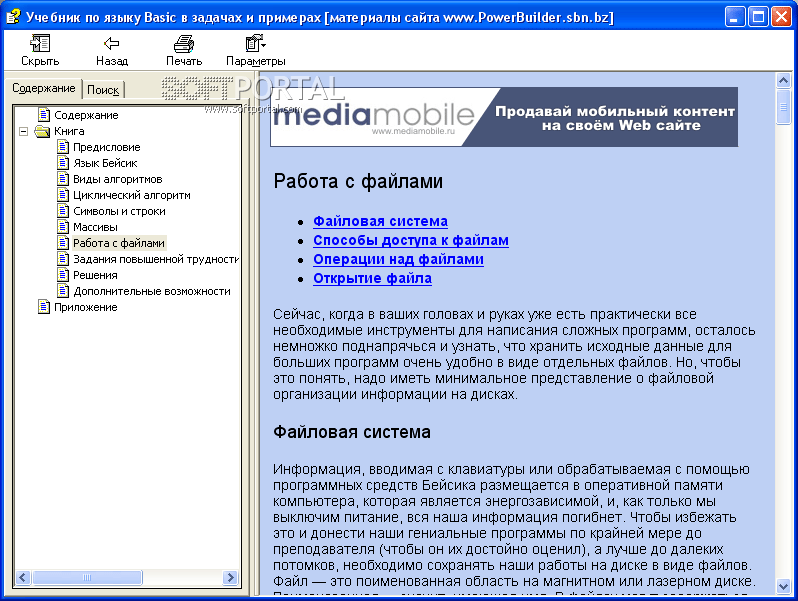This screenshot has width=798, height=601.
Task: Follow the Операции над файлами link
Action: click(x=398, y=260)
